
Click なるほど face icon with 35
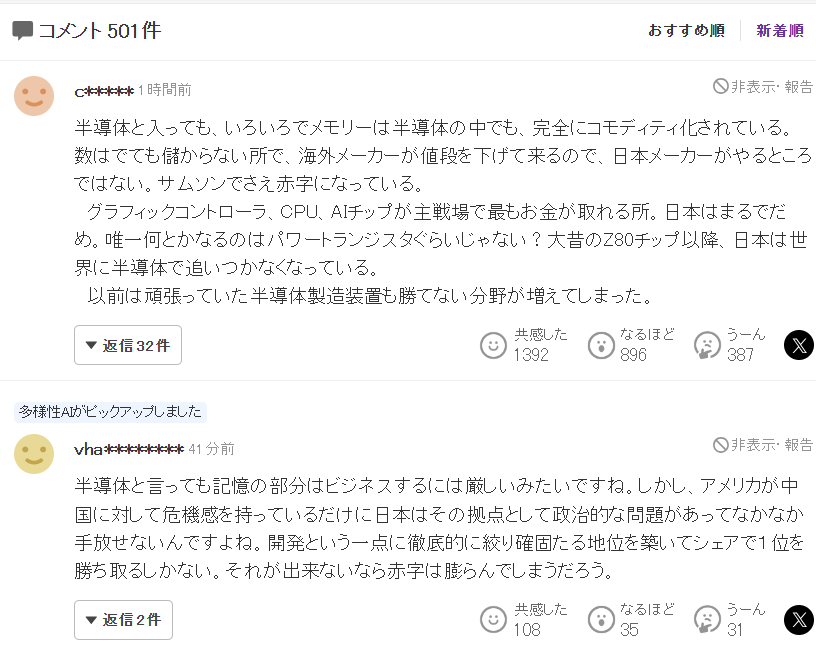point(601,620)
